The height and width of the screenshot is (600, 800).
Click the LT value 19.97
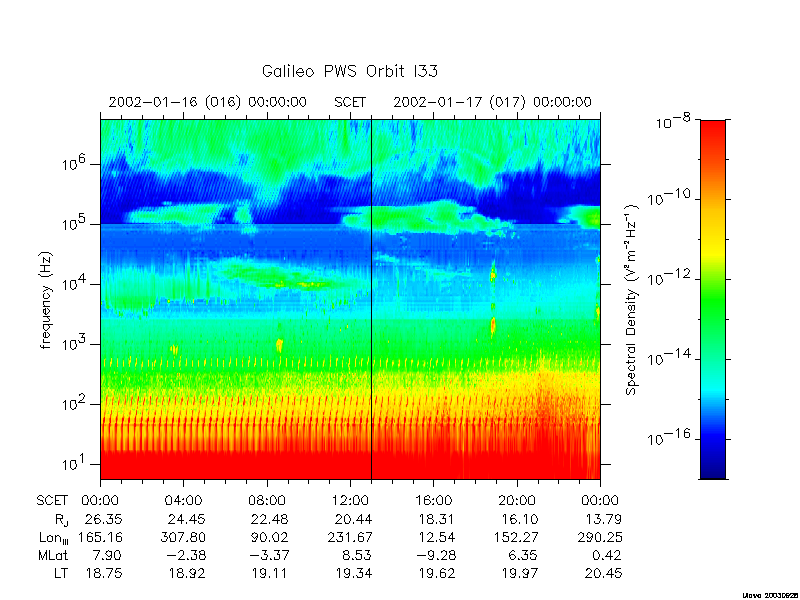tap(520, 573)
